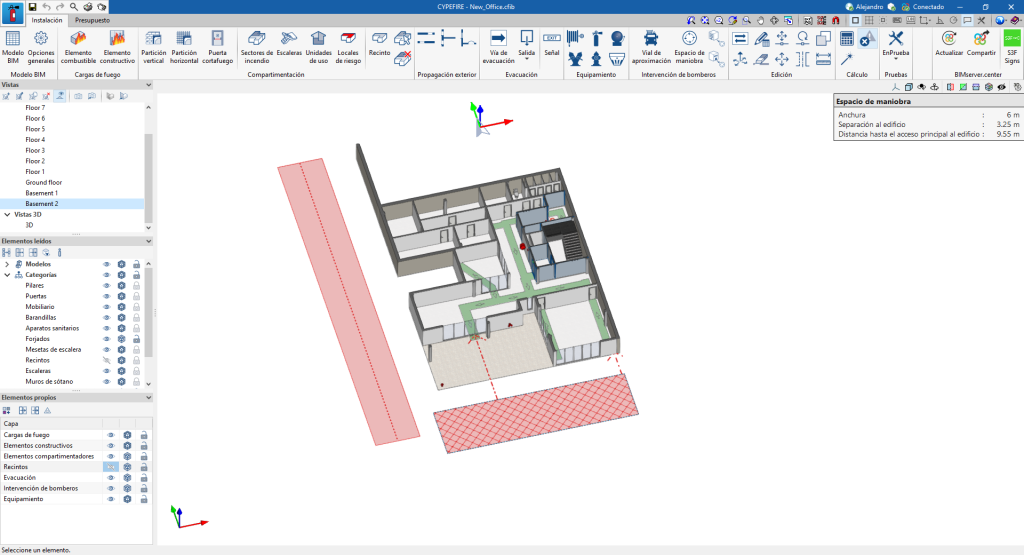Choose Partición vertical tool
The image size is (1024, 555).
click(x=153, y=47)
